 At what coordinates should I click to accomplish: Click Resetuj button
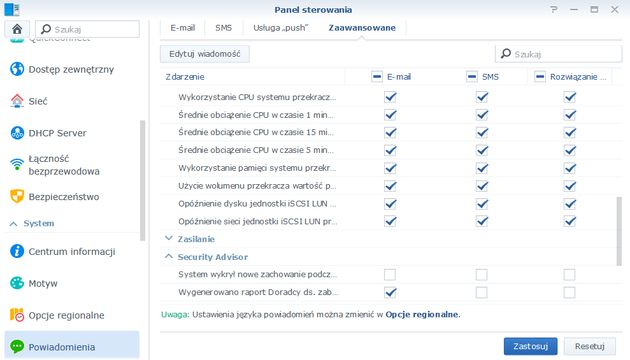point(589,346)
